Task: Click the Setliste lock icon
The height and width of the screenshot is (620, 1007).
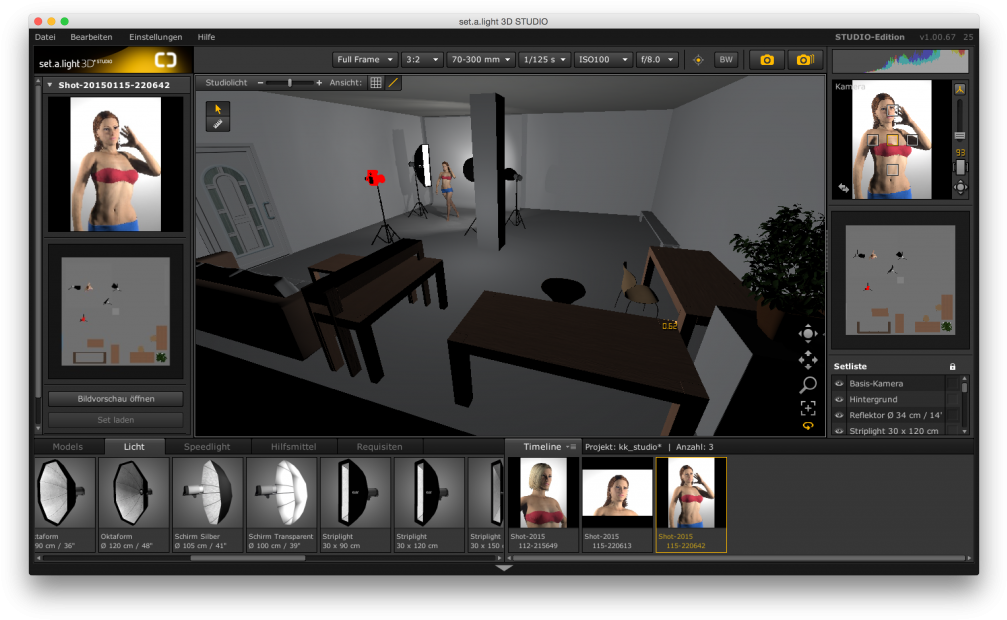Action: (x=952, y=367)
